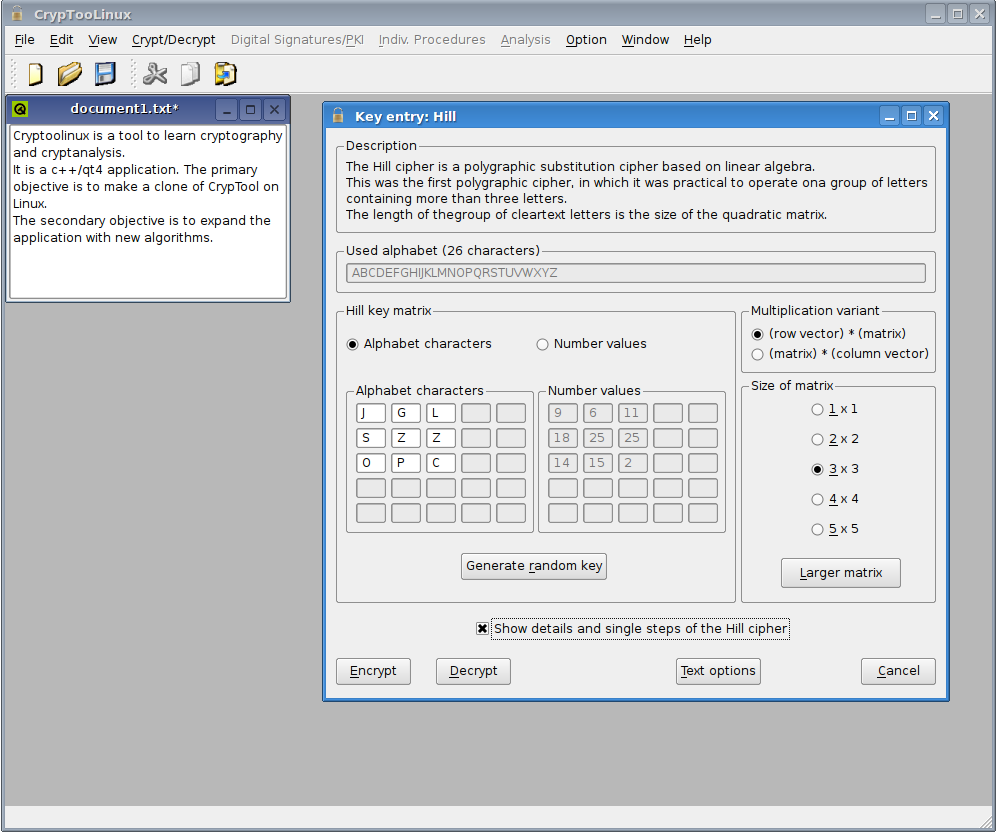
Task: Select 3 x 3 matrix size
Action: pos(835,469)
